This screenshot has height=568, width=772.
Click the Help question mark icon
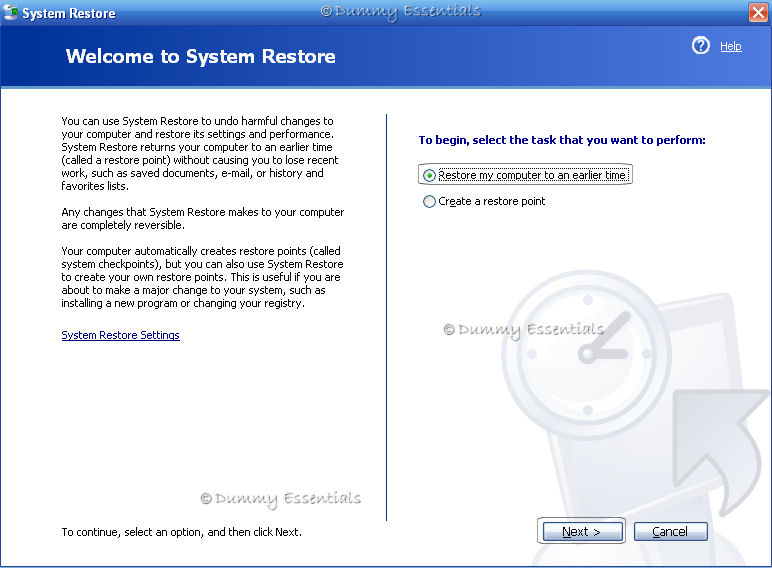tap(701, 45)
